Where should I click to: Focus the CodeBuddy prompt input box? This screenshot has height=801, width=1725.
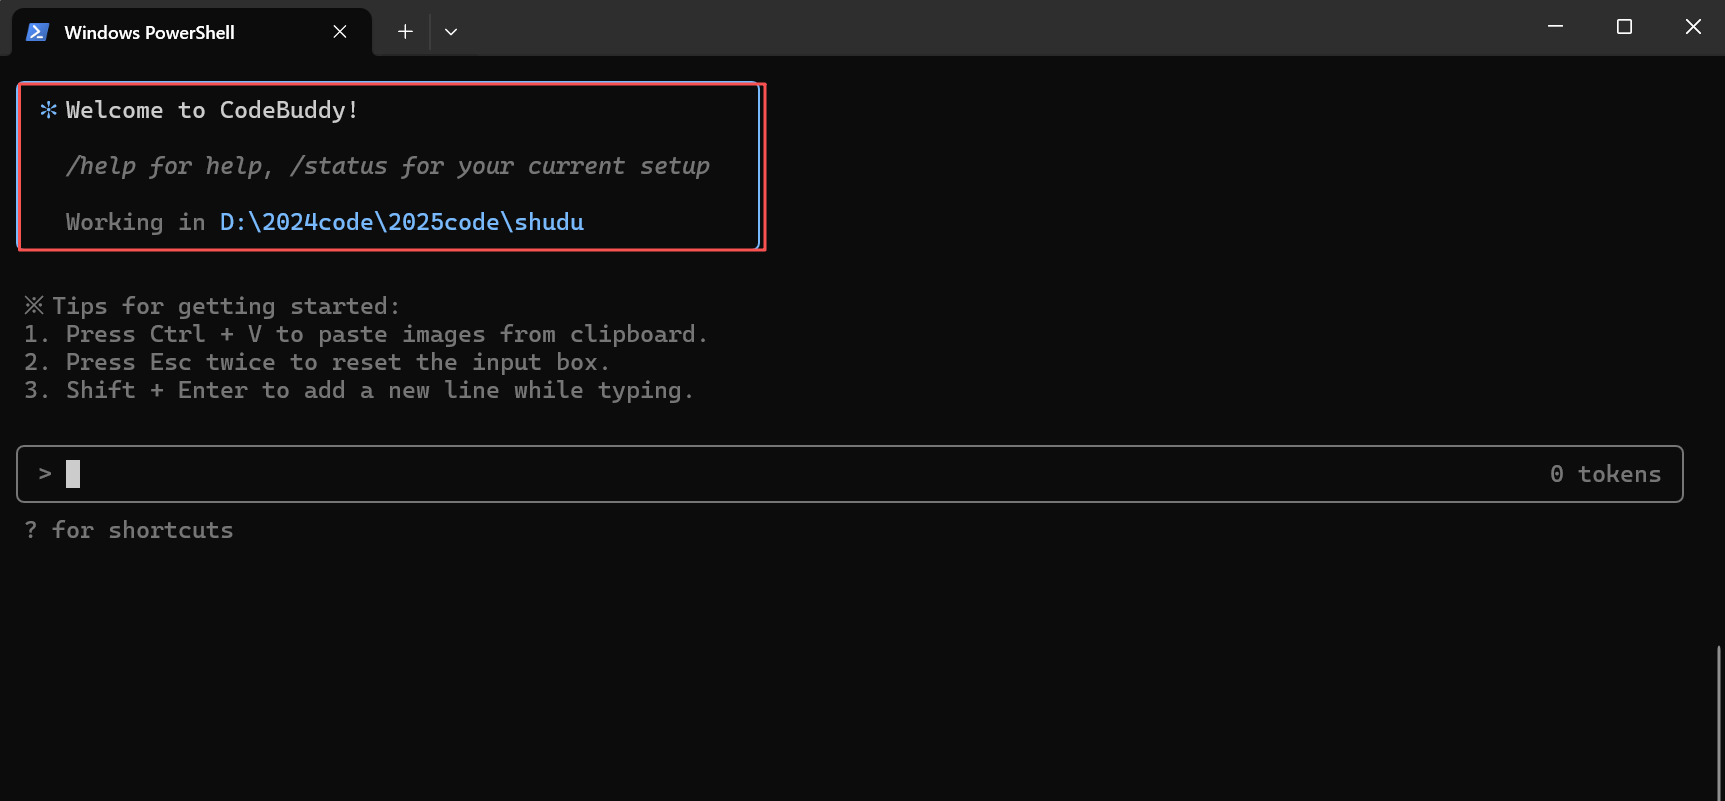pos(800,474)
